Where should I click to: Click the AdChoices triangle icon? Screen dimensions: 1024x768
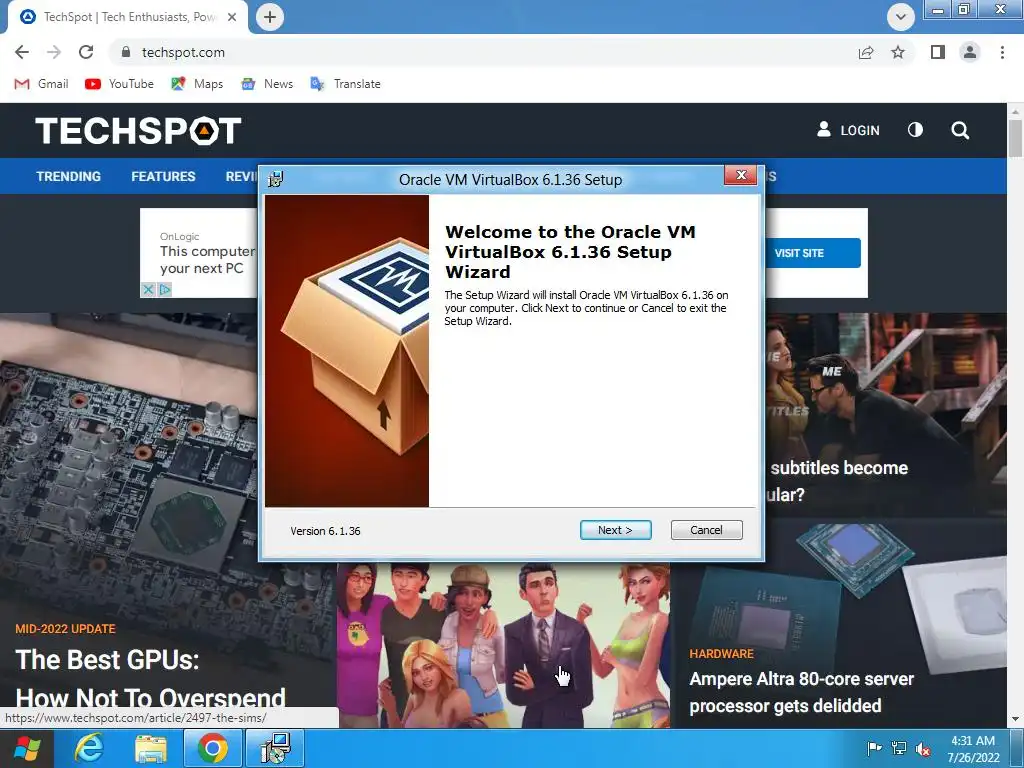point(165,289)
